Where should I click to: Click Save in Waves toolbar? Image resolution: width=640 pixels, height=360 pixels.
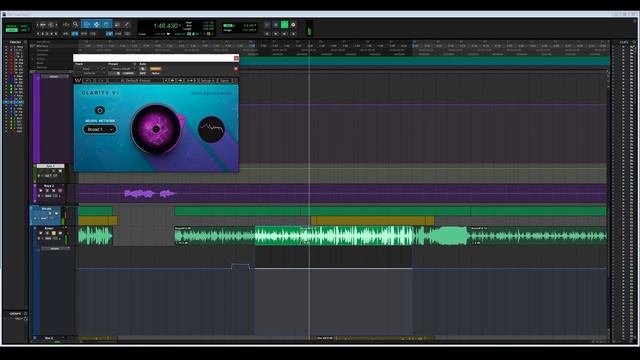[224, 80]
